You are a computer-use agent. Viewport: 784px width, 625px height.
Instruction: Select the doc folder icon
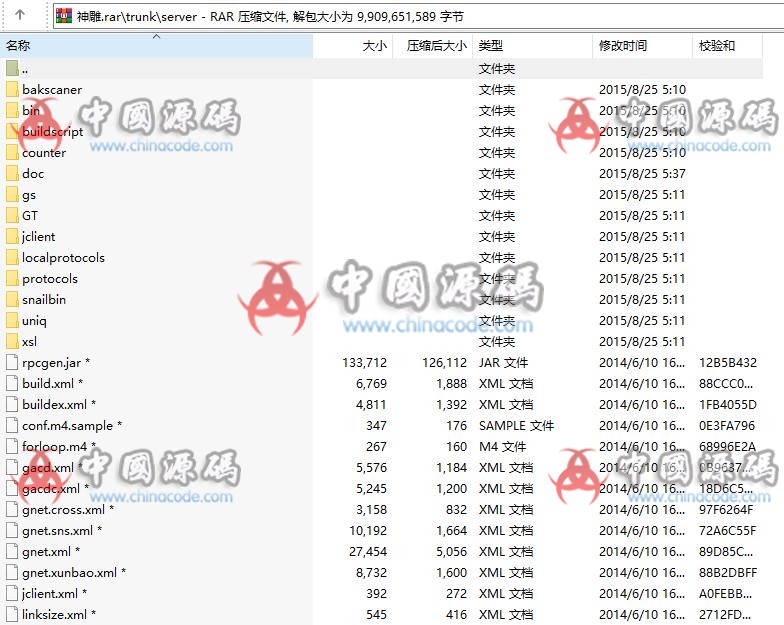coord(12,174)
